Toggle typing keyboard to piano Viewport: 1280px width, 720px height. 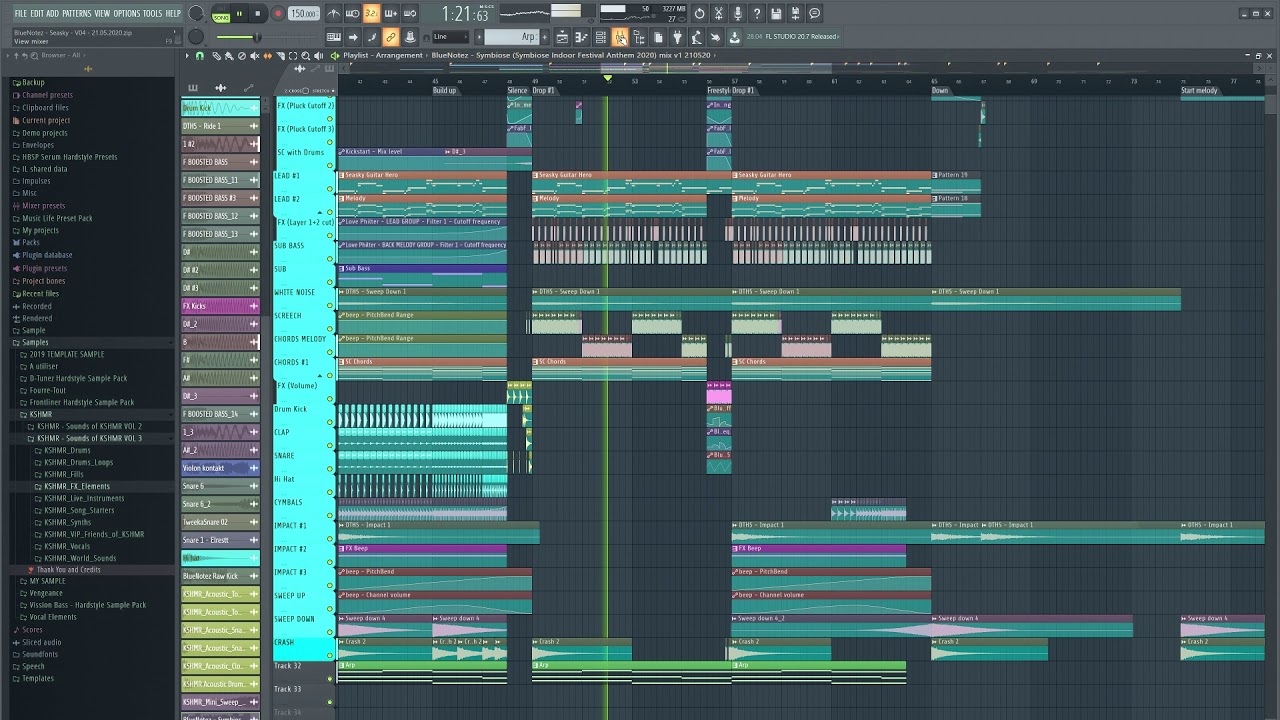[334, 37]
